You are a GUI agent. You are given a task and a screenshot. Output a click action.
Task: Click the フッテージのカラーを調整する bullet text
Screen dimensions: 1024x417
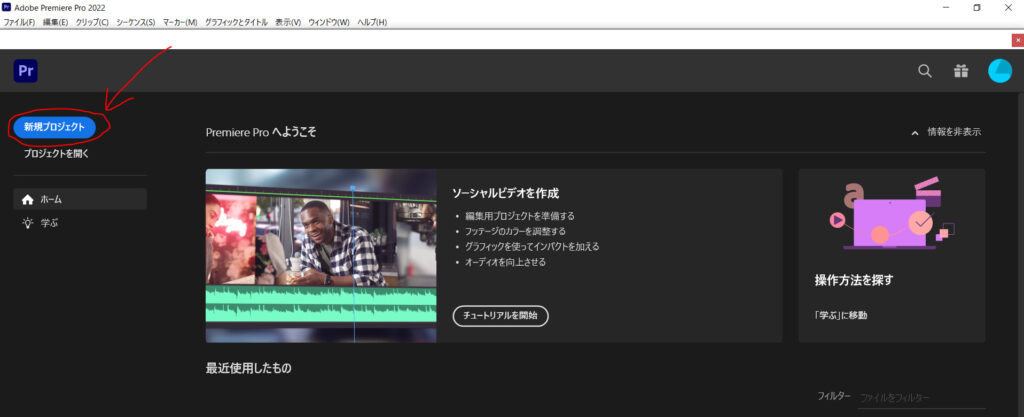[x=515, y=231]
